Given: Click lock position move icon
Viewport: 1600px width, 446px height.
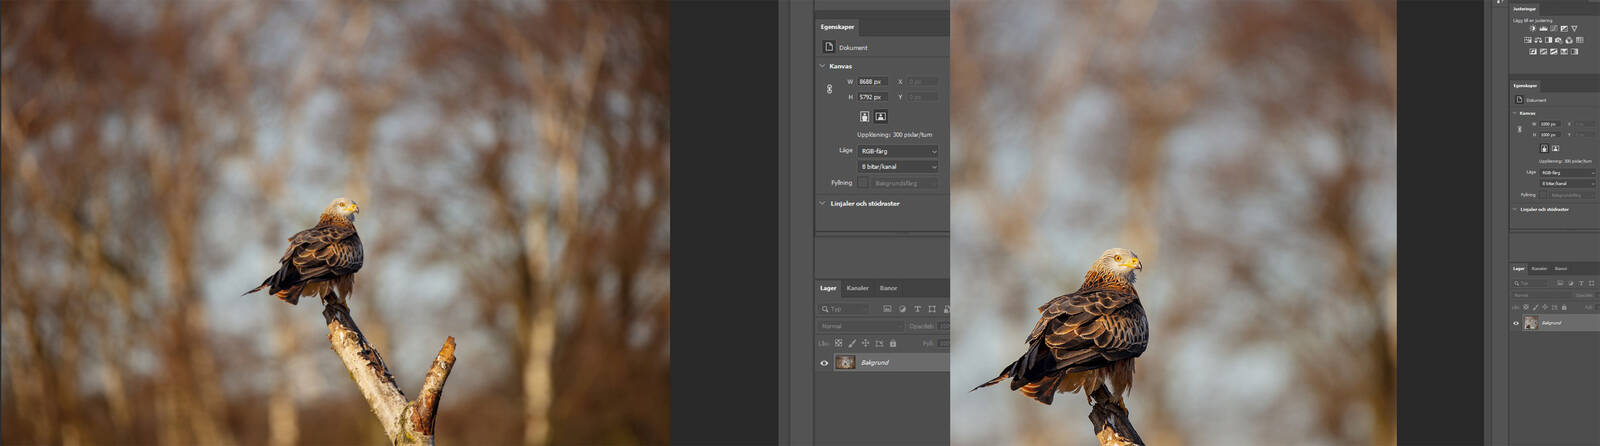Looking at the screenshot, I should (865, 343).
